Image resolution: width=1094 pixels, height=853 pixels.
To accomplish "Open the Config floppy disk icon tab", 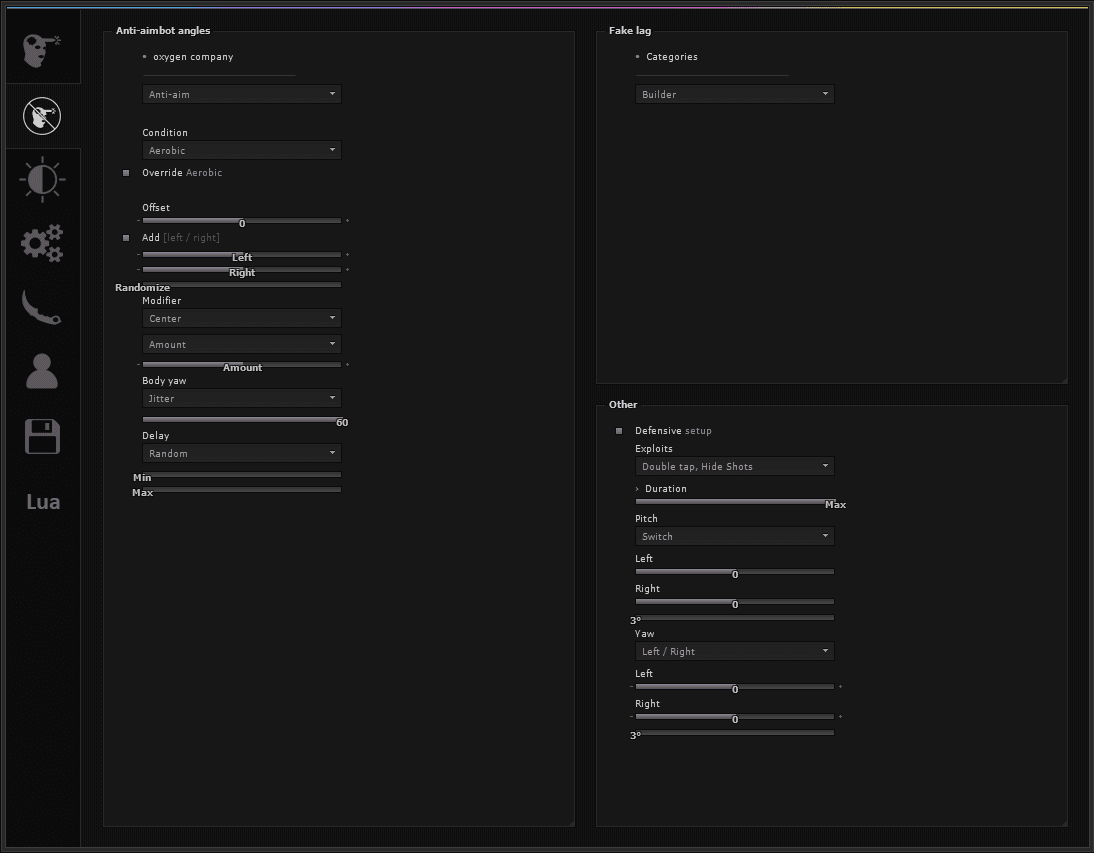I will pyautogui.click(x=42, y=437).
